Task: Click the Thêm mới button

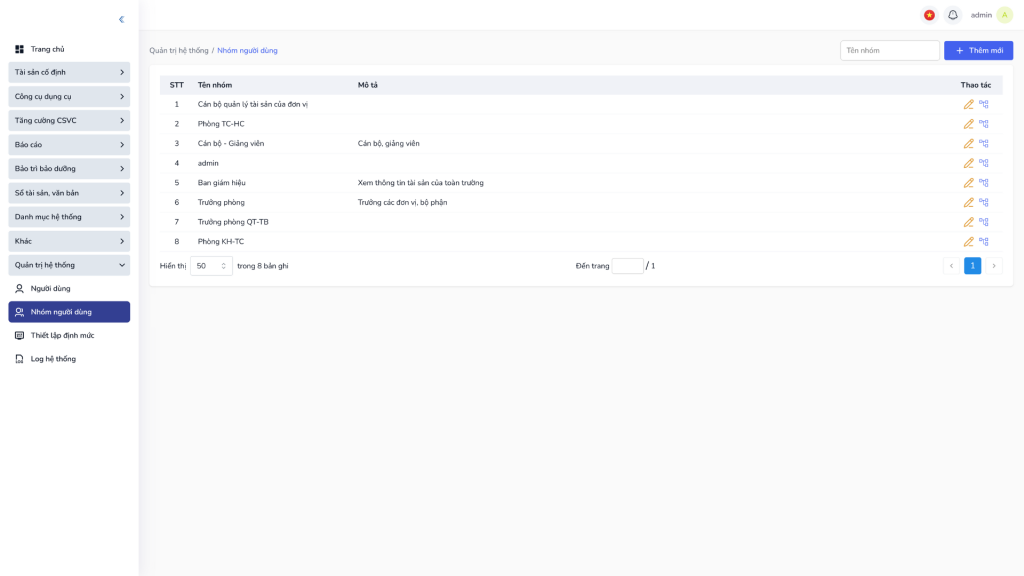Action: 978,50
